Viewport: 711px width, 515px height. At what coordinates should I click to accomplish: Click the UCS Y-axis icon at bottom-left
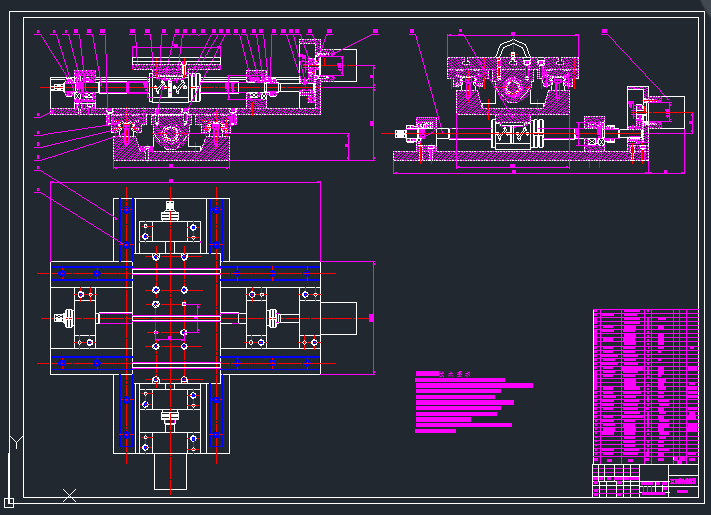15,441
